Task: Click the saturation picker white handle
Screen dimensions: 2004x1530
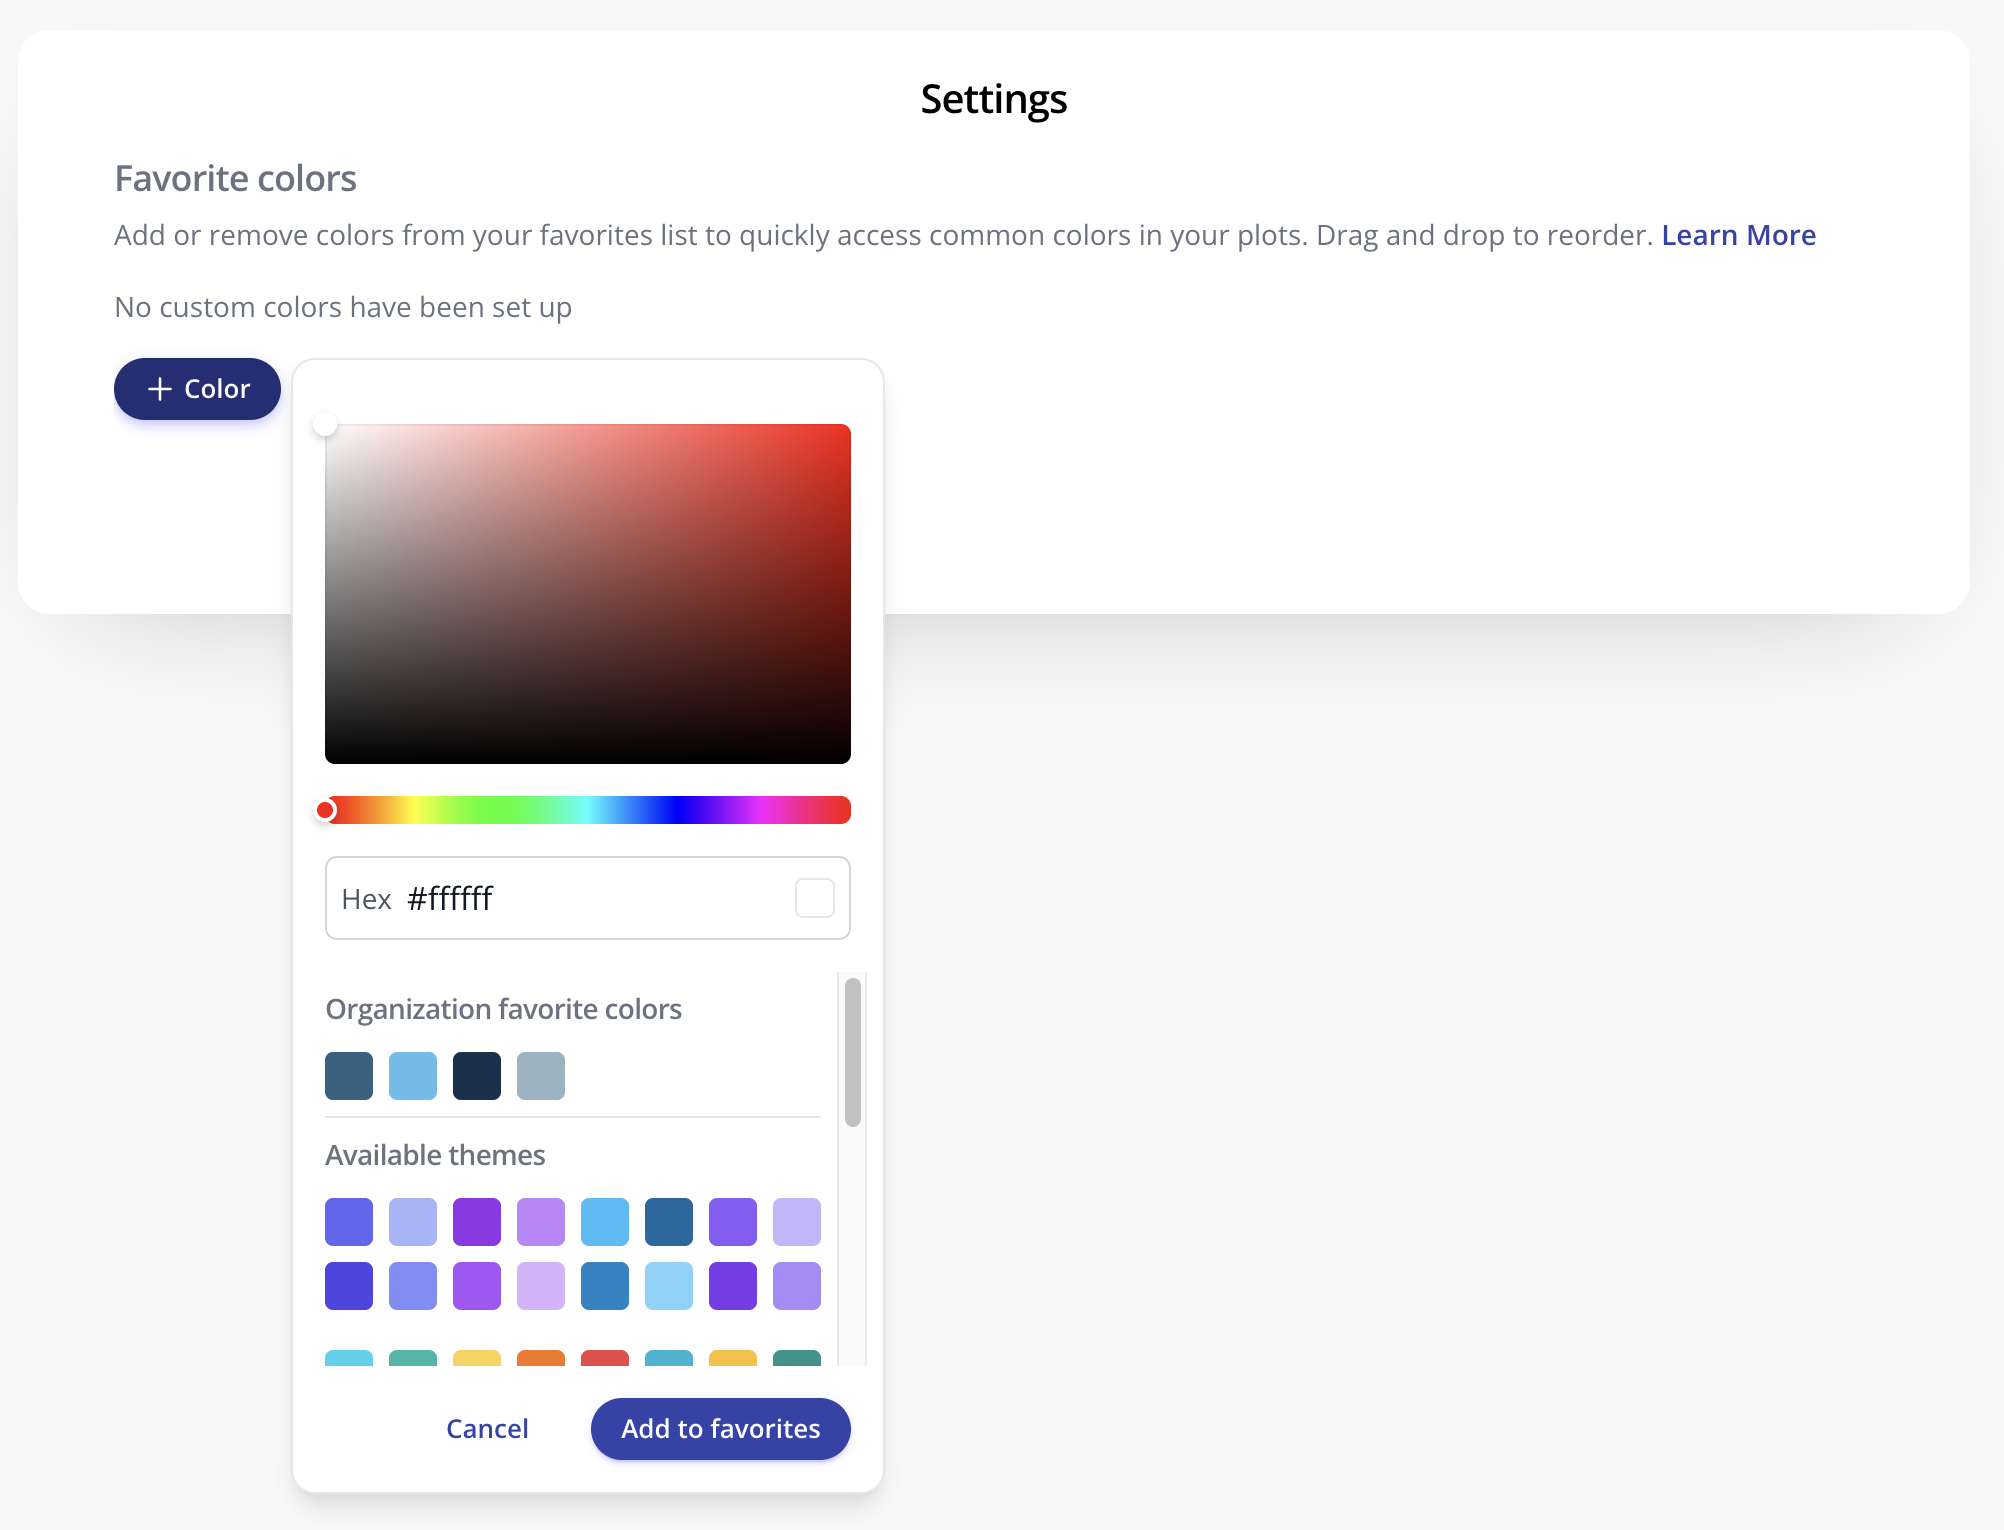Action: coord(325,425)
